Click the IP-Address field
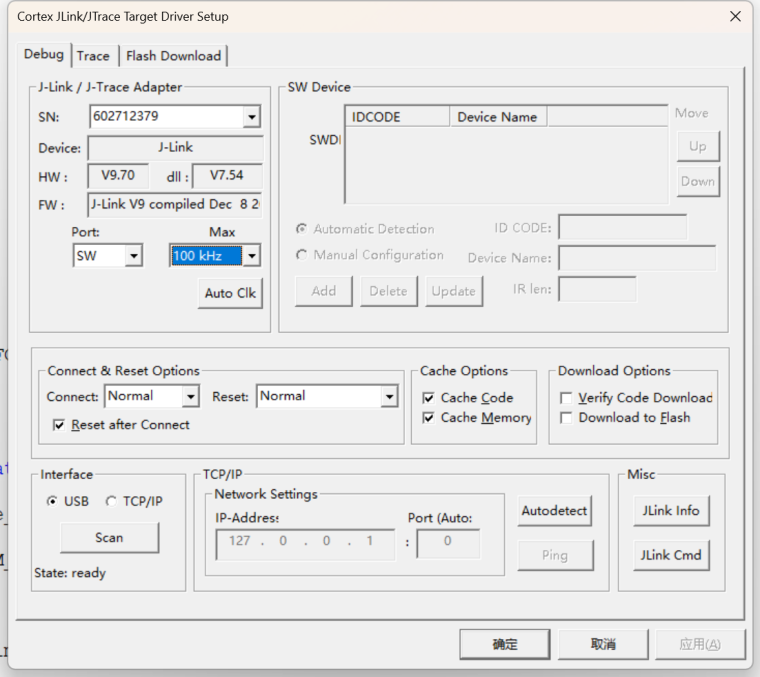 tap(305, 545)
